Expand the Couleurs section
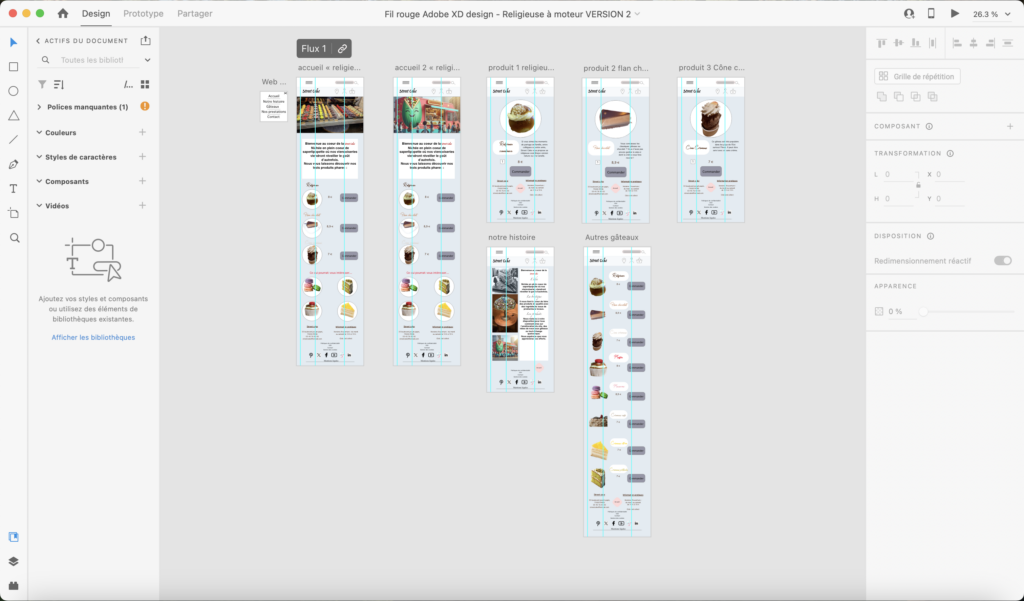The width and height of the screenshot is (1024, 601). pos(39,132)
